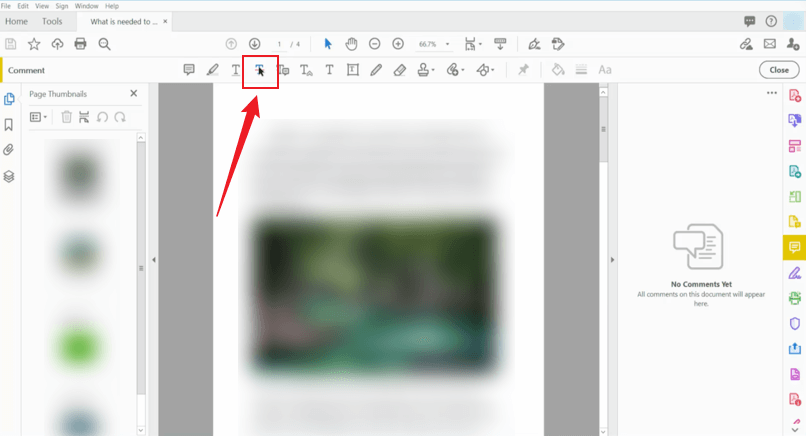Screen dimensions: 806x436
Task: Open the Aa text properties
Action: (605, 70)
